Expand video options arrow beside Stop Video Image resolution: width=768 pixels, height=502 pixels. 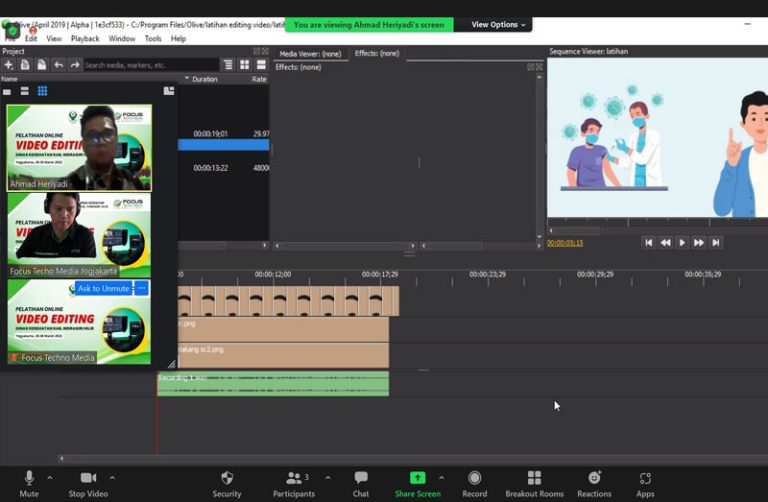[112, 477]
